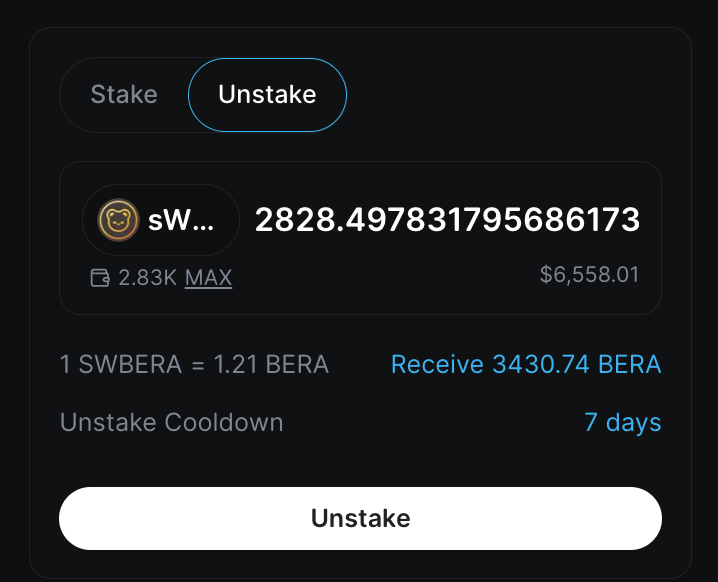Click the 2.83K wallet balance text
Image resolution: width=718 pixels, height=582 pixels.
[x=148, y=278]
